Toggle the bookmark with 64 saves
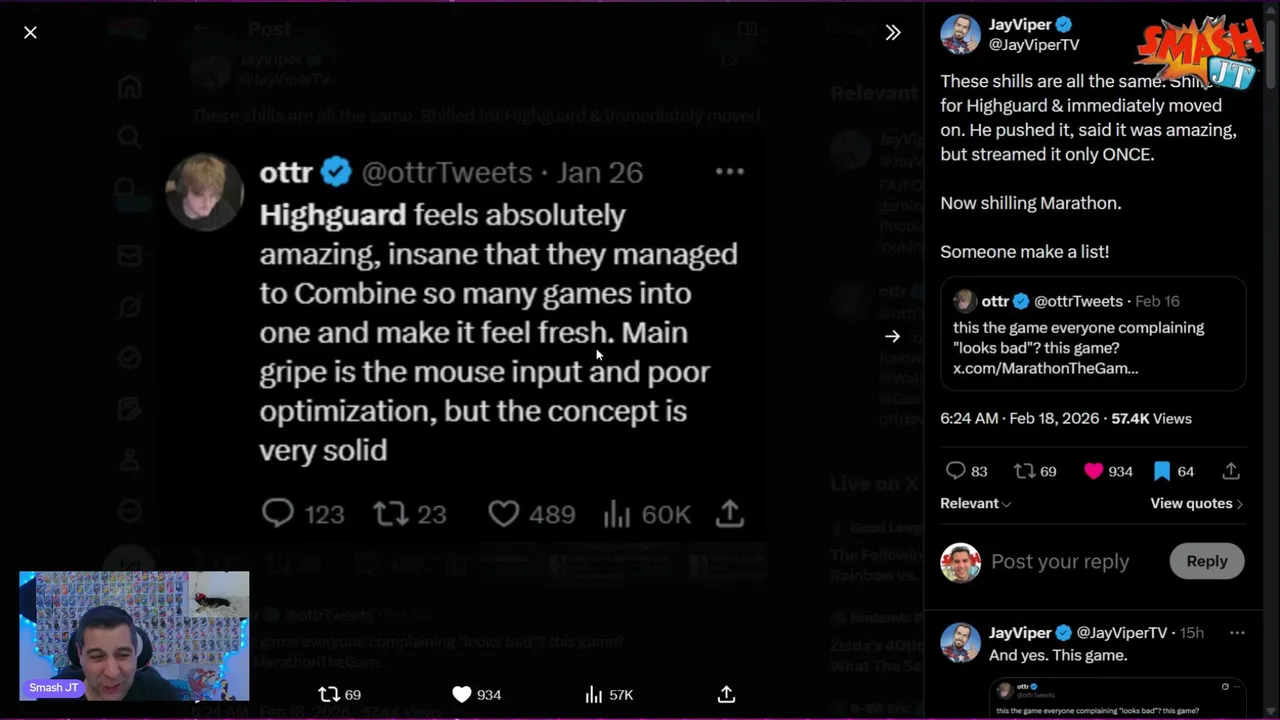Screen dimensions: 1280x720 tap(1162, 471)
